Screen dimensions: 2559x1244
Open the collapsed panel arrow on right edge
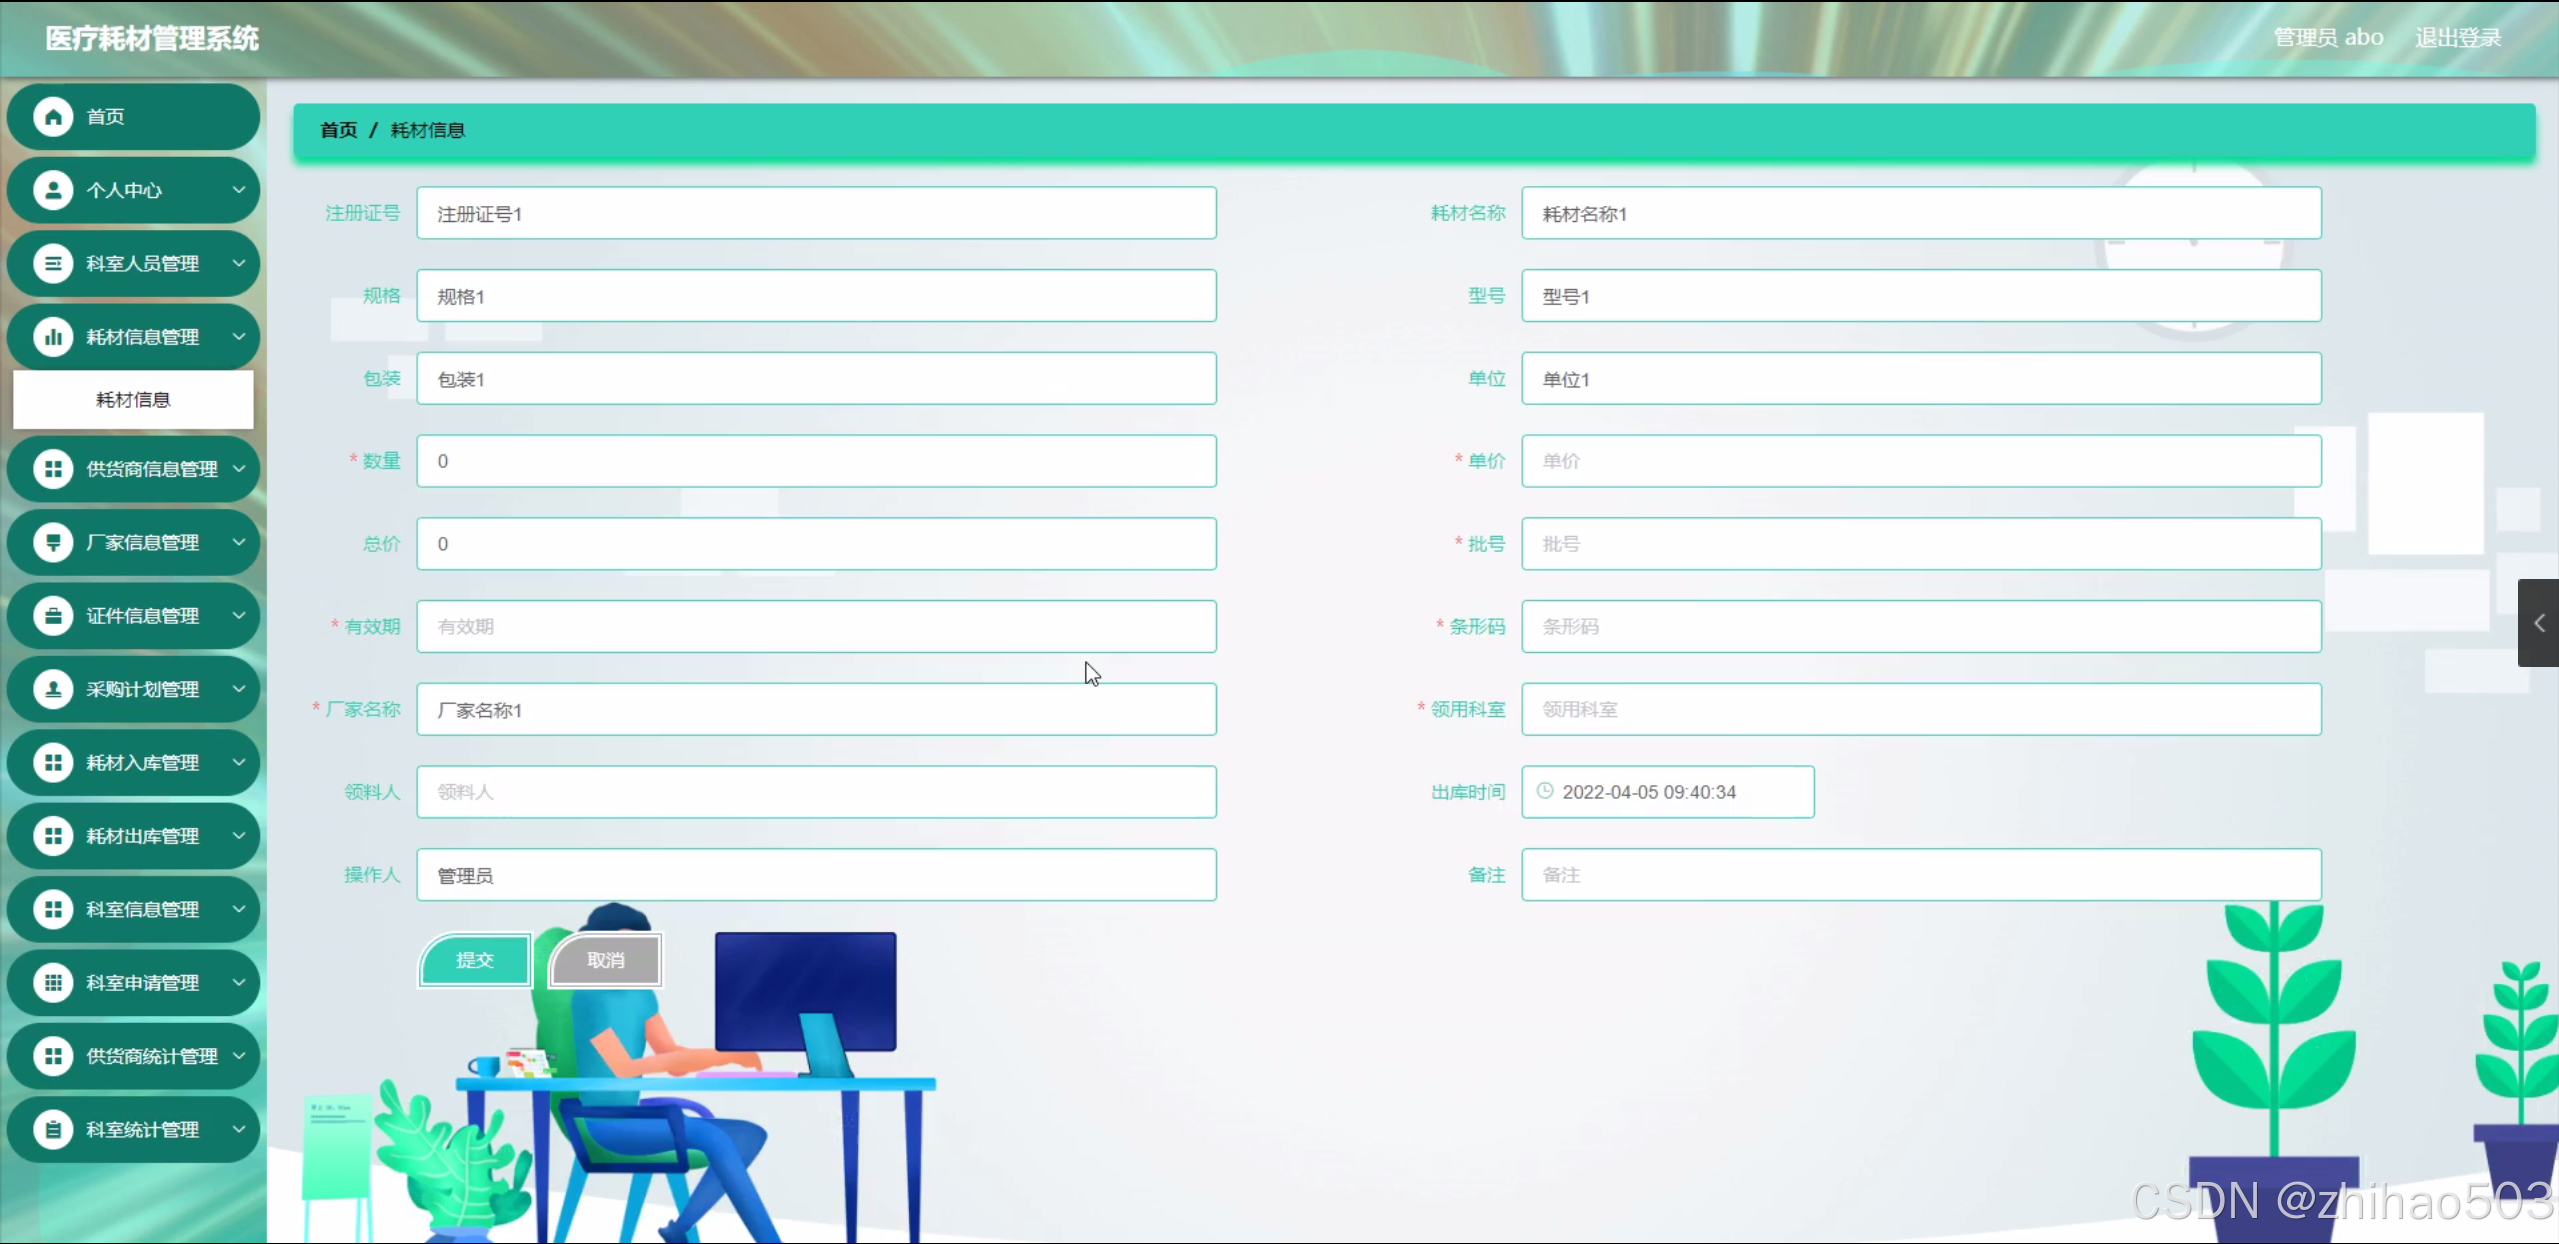[2538, 623]
